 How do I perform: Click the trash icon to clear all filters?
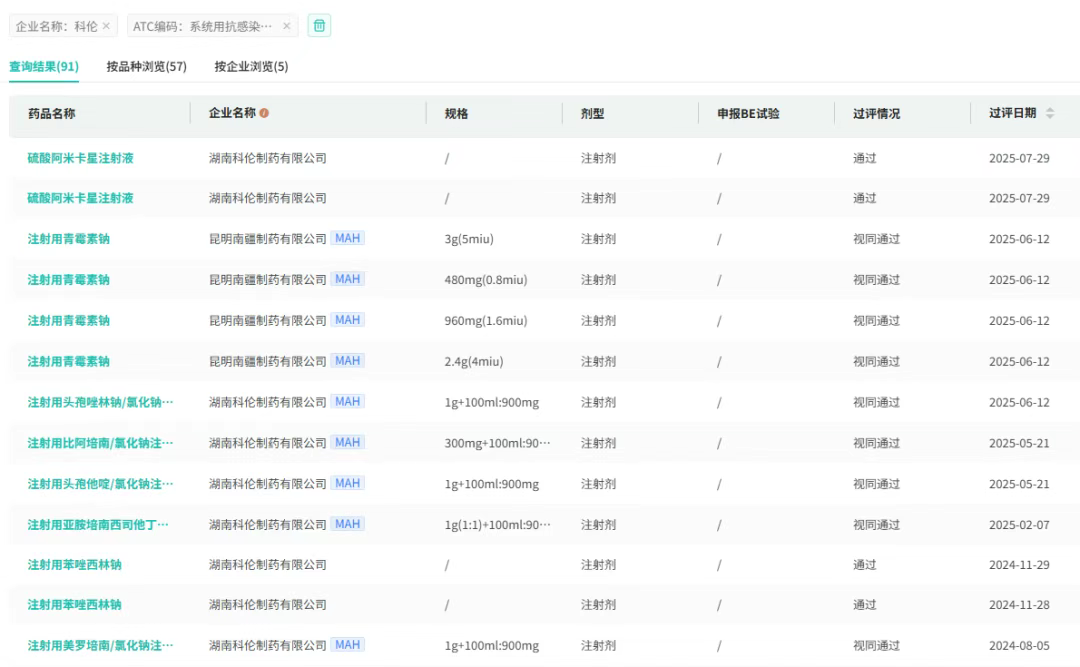319,26
